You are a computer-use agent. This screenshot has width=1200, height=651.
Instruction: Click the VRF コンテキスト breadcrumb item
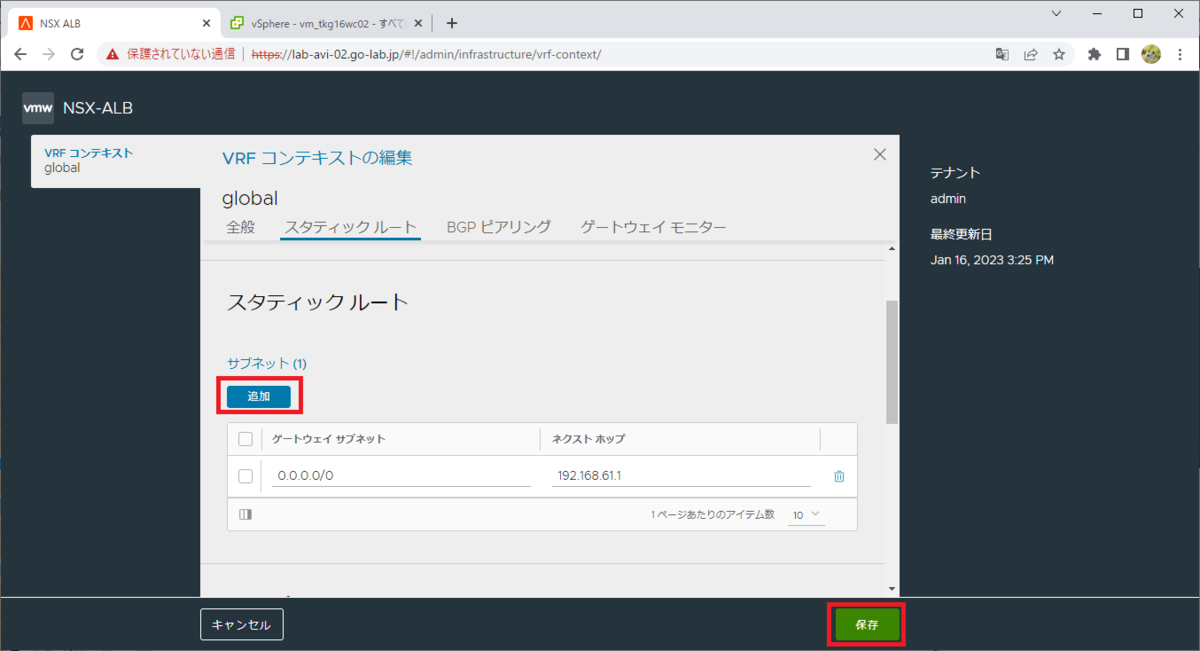click(x=89, y=153)
